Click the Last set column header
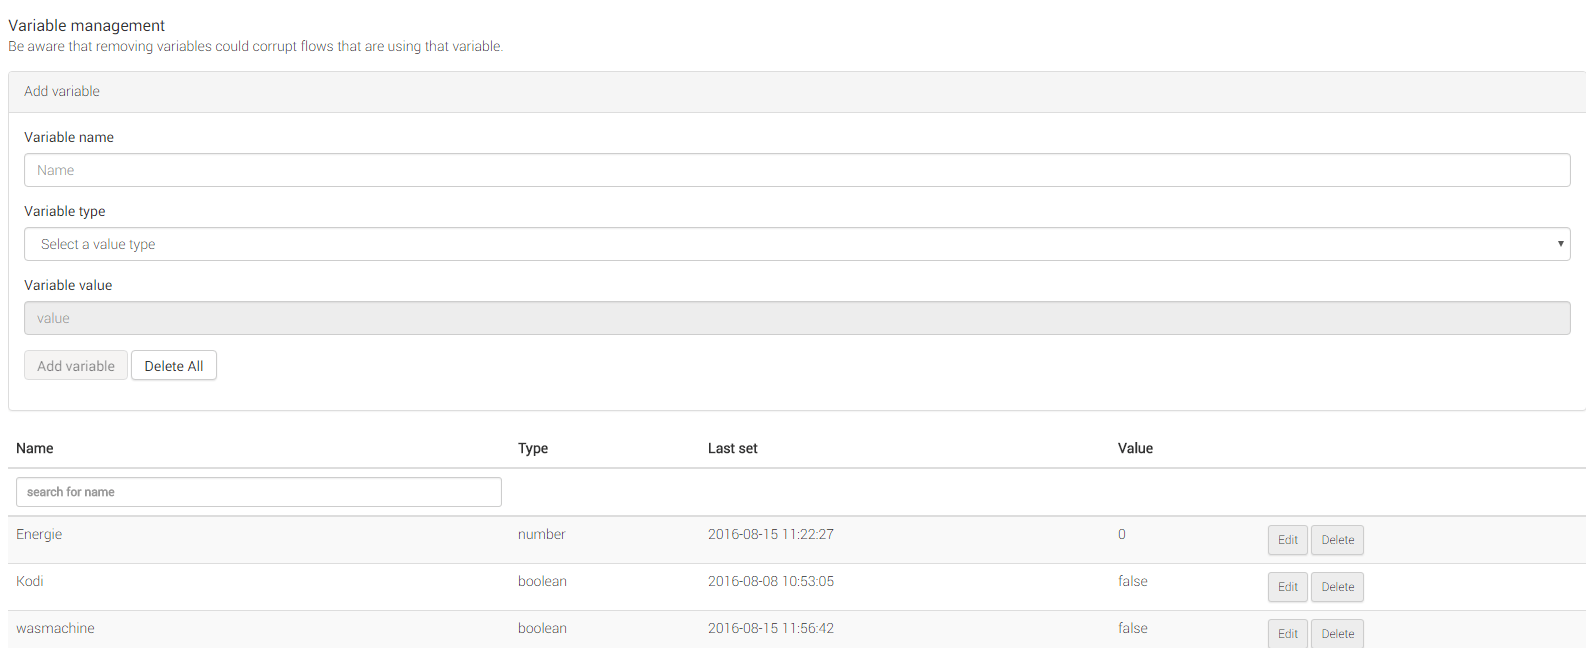 [733, 448]
